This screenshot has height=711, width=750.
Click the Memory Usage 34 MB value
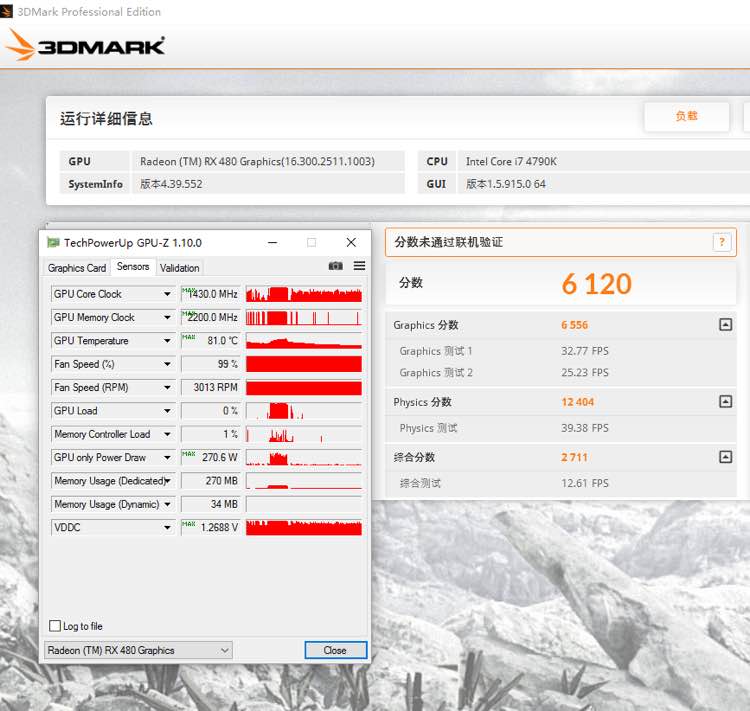click(210, 504)
